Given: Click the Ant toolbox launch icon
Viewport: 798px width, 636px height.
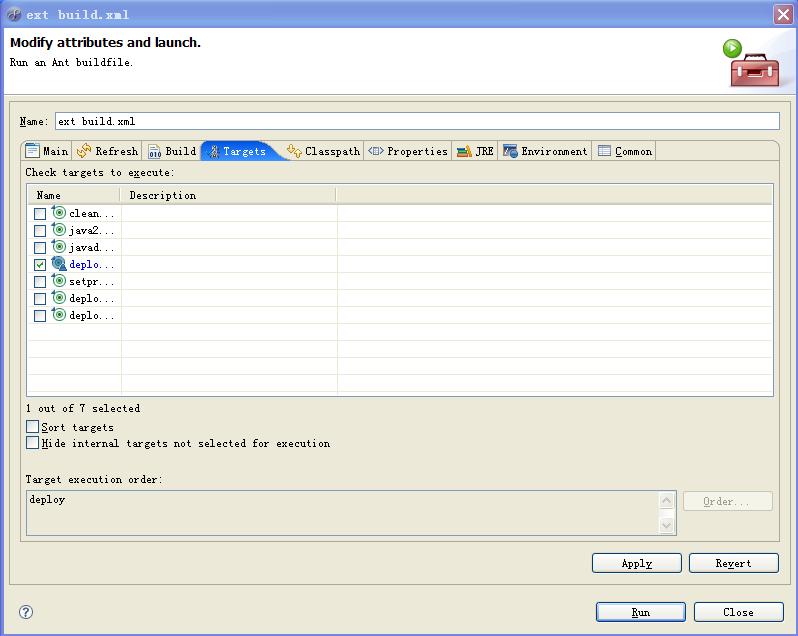Looking at the screenshot, I should [751, 63].
